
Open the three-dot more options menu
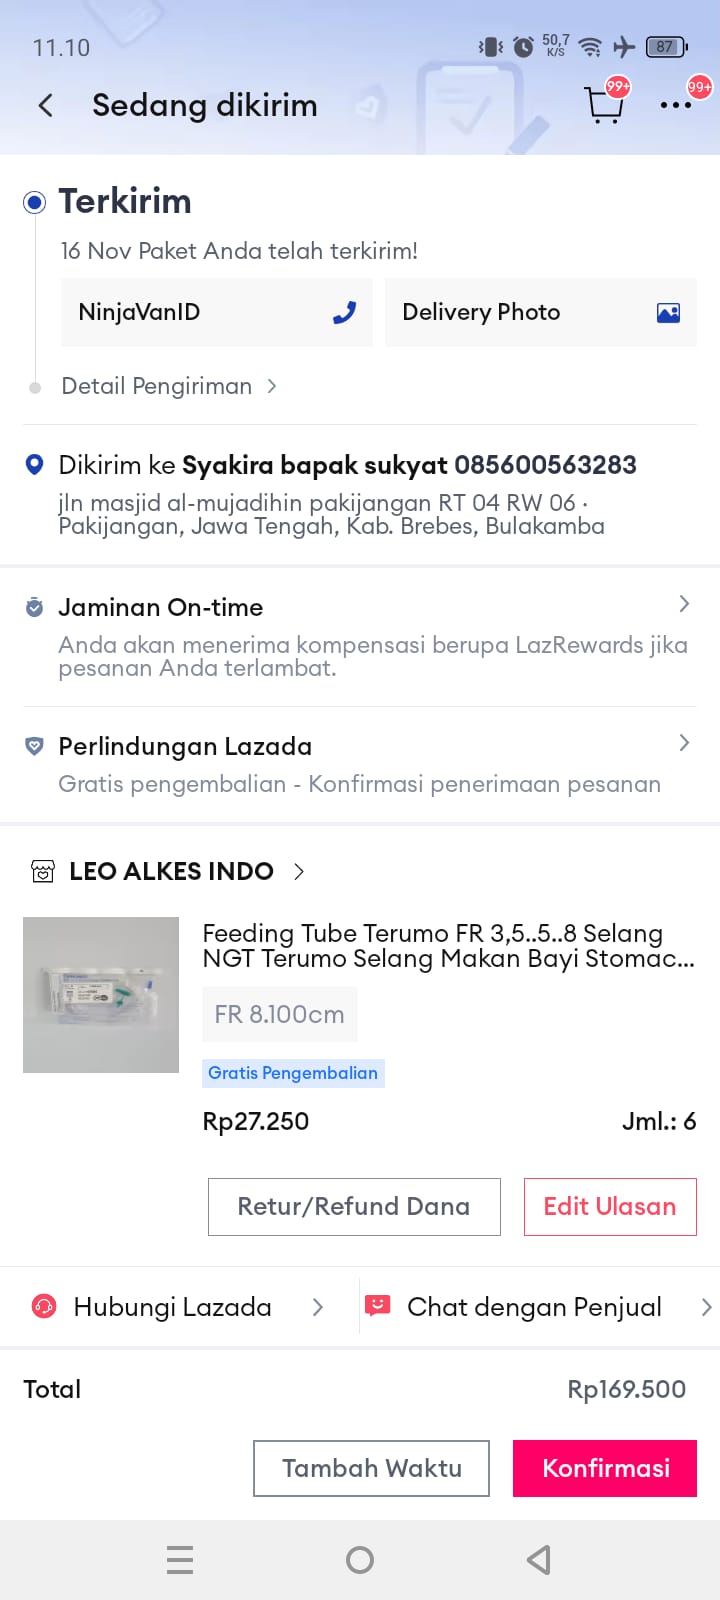675,105
